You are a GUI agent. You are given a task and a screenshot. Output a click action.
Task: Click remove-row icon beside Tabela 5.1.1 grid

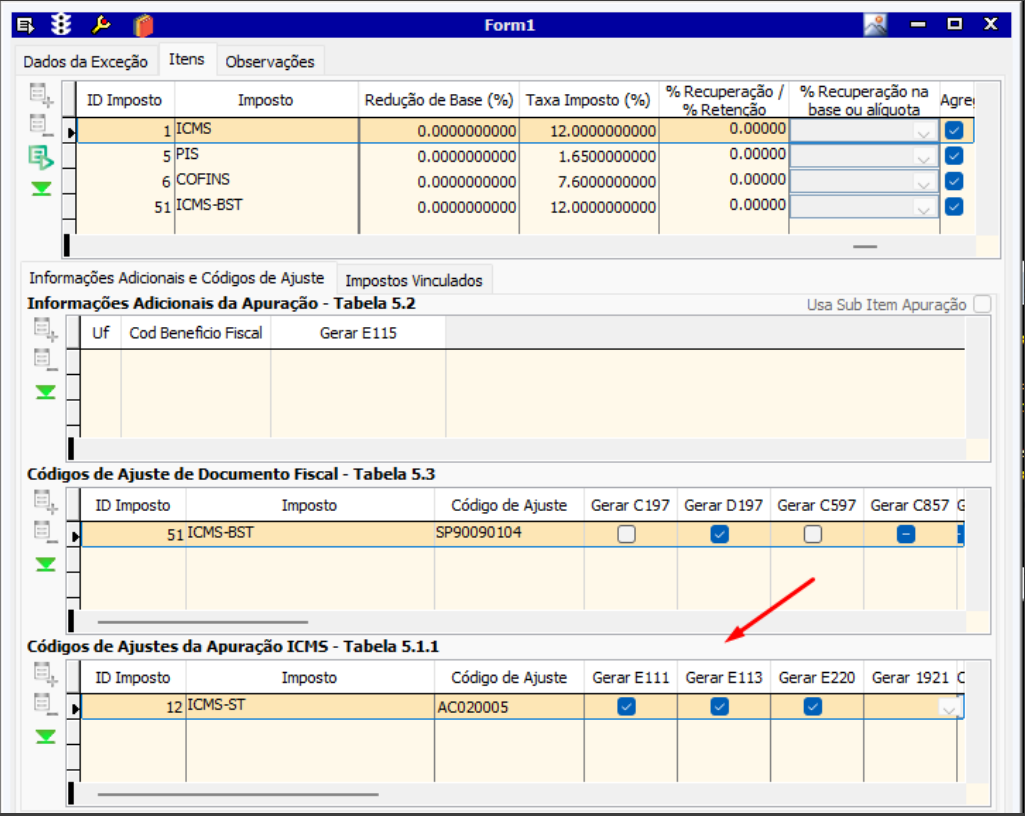[44, 703]
